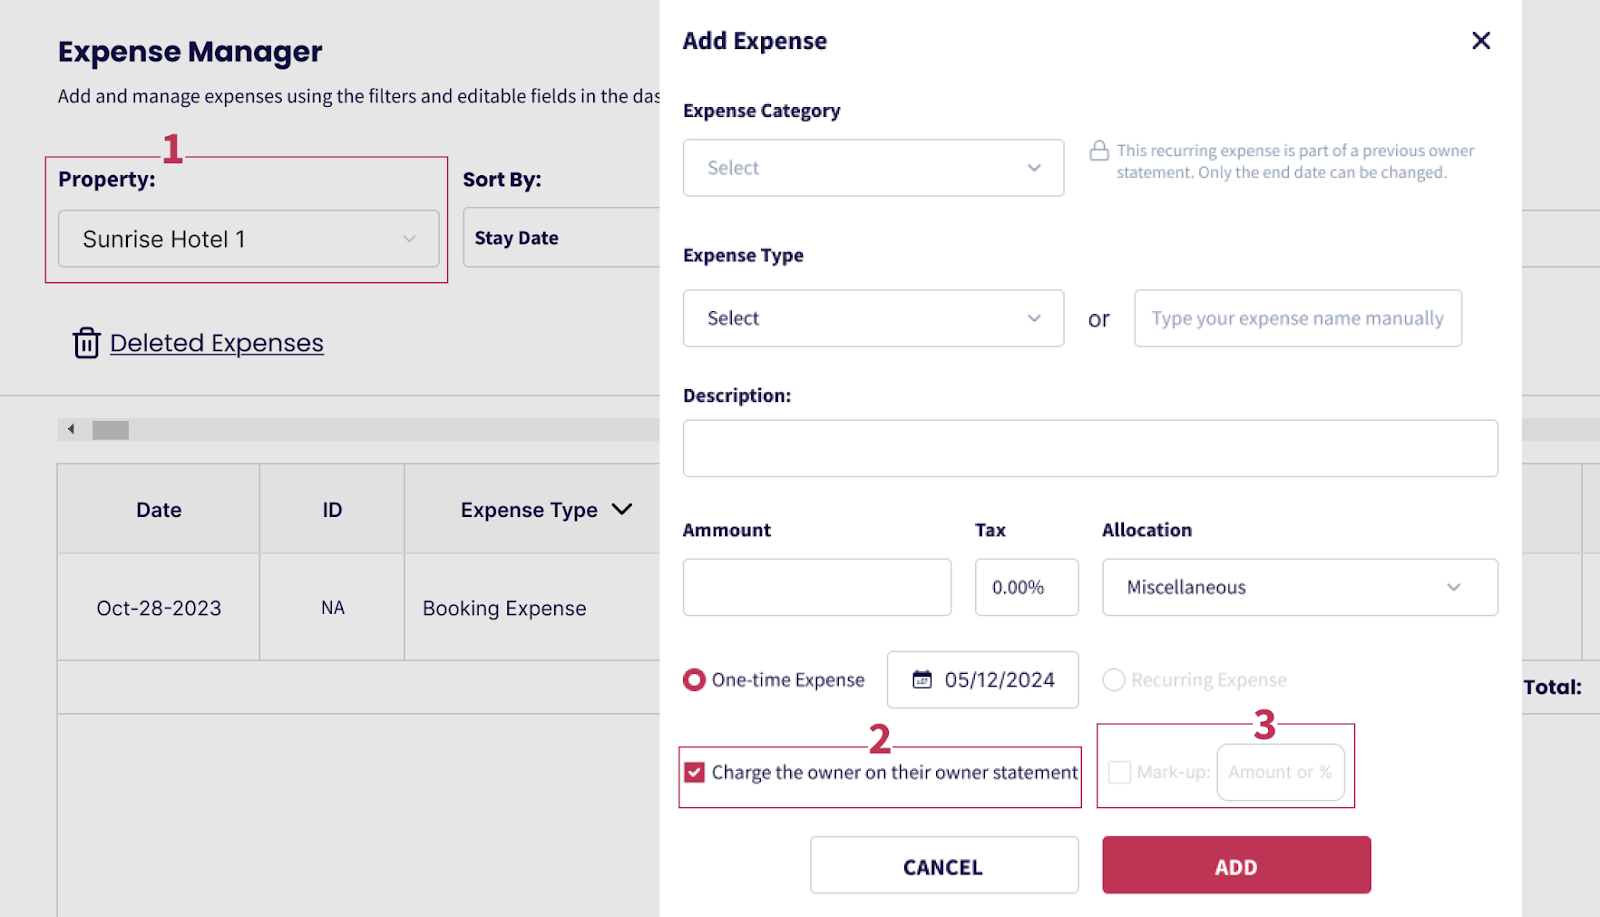1600x917 pixels.
Task: Open the Deleted Expenses link
Action: pos(217,343)
